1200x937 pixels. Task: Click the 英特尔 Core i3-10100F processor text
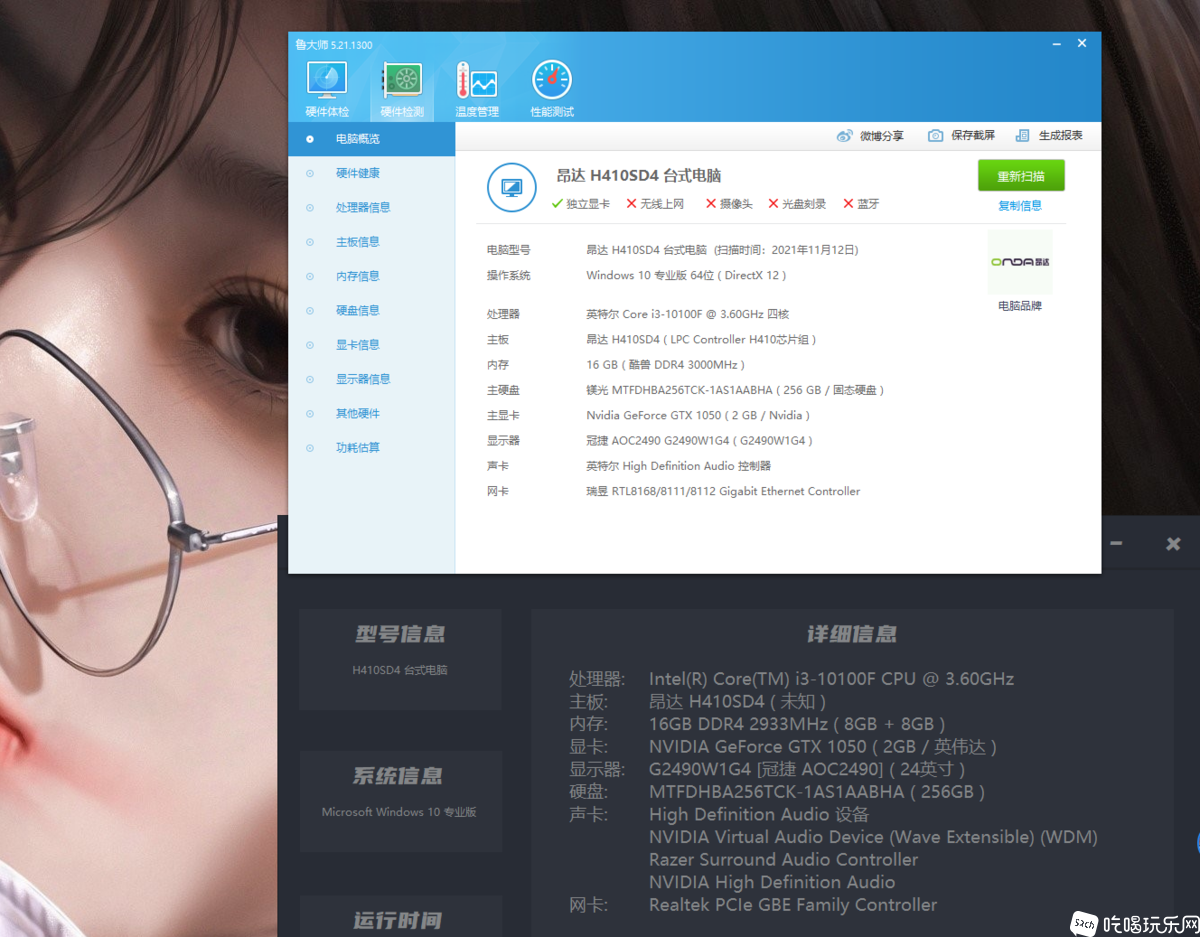[x=687, y=314]
